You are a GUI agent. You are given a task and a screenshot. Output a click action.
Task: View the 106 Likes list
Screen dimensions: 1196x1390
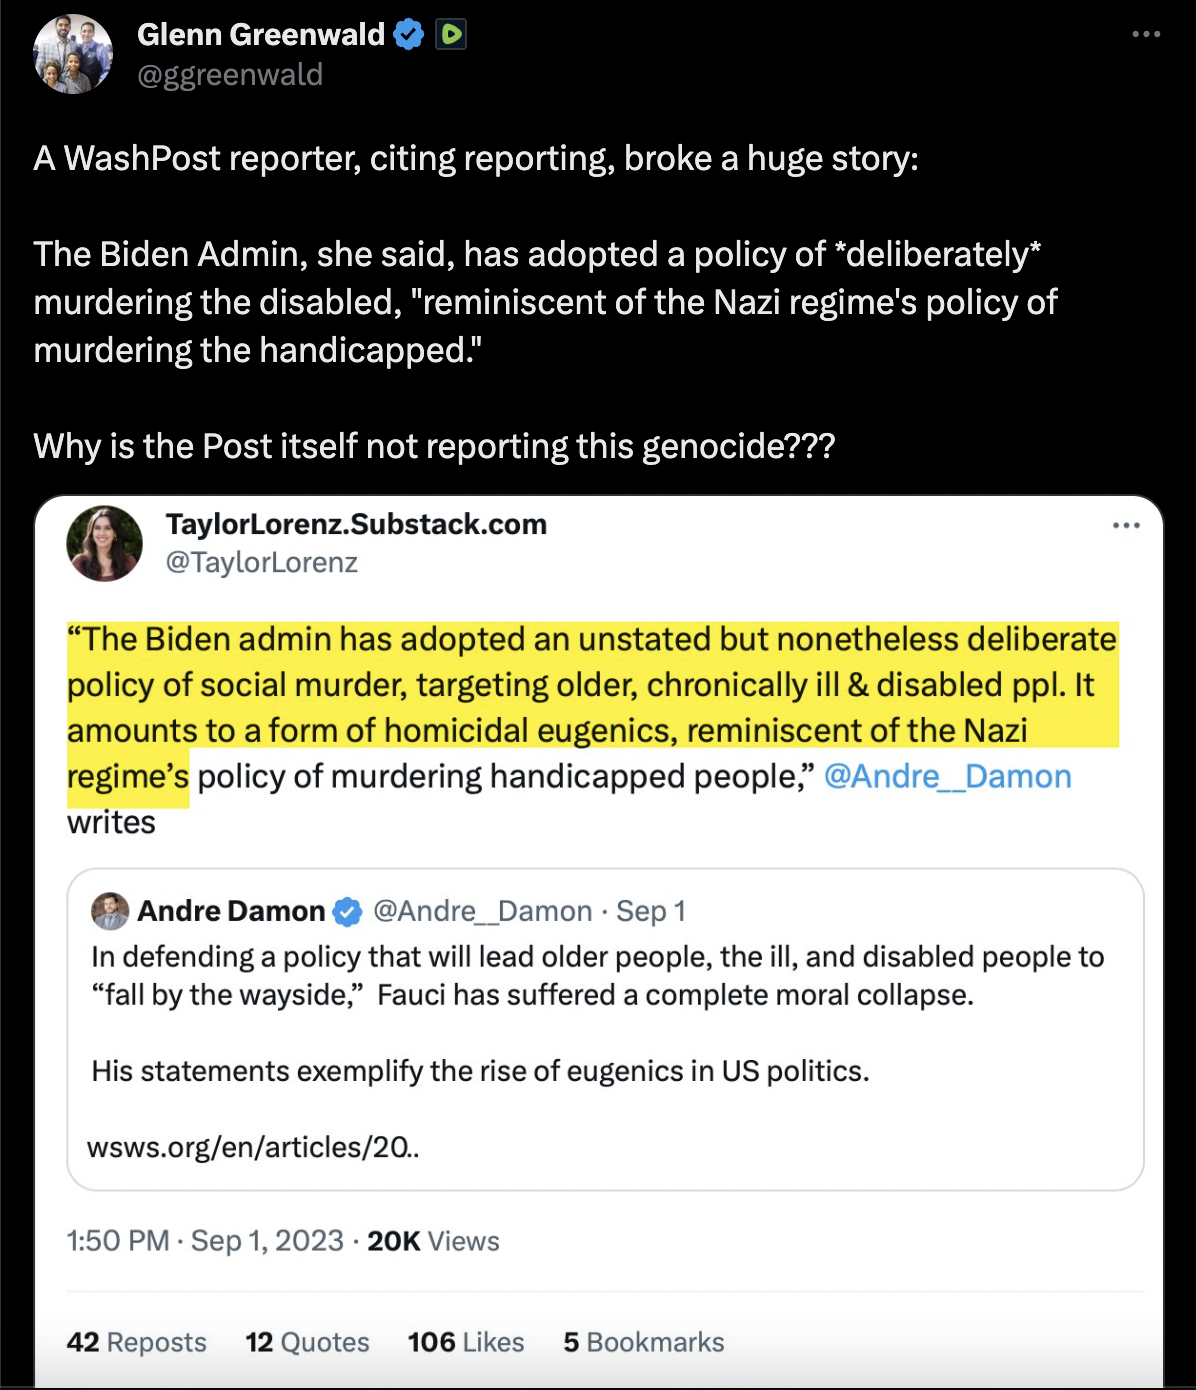(x=465, y=1342)
